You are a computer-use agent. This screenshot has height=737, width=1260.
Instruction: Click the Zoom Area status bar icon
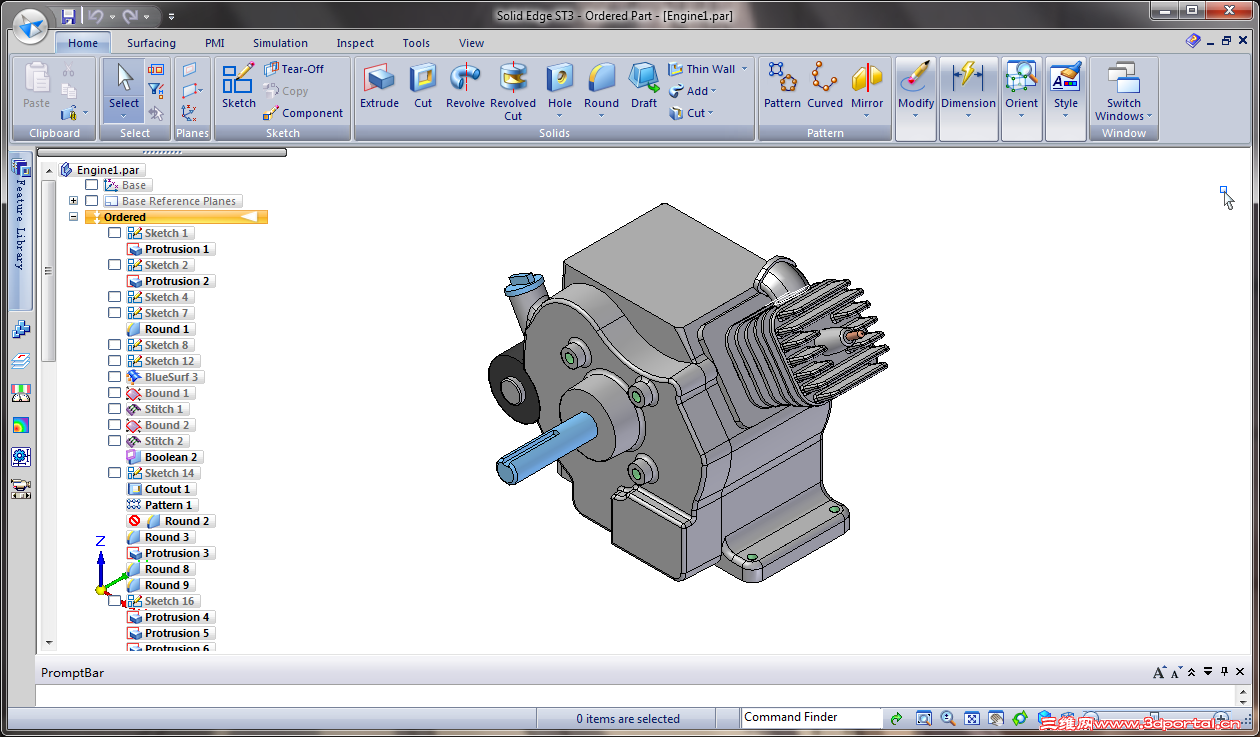pos(923,718)
